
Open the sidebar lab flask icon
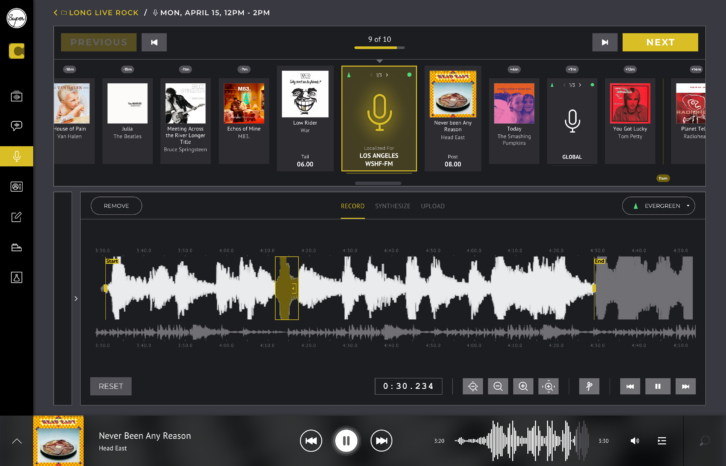pos(17,277)
